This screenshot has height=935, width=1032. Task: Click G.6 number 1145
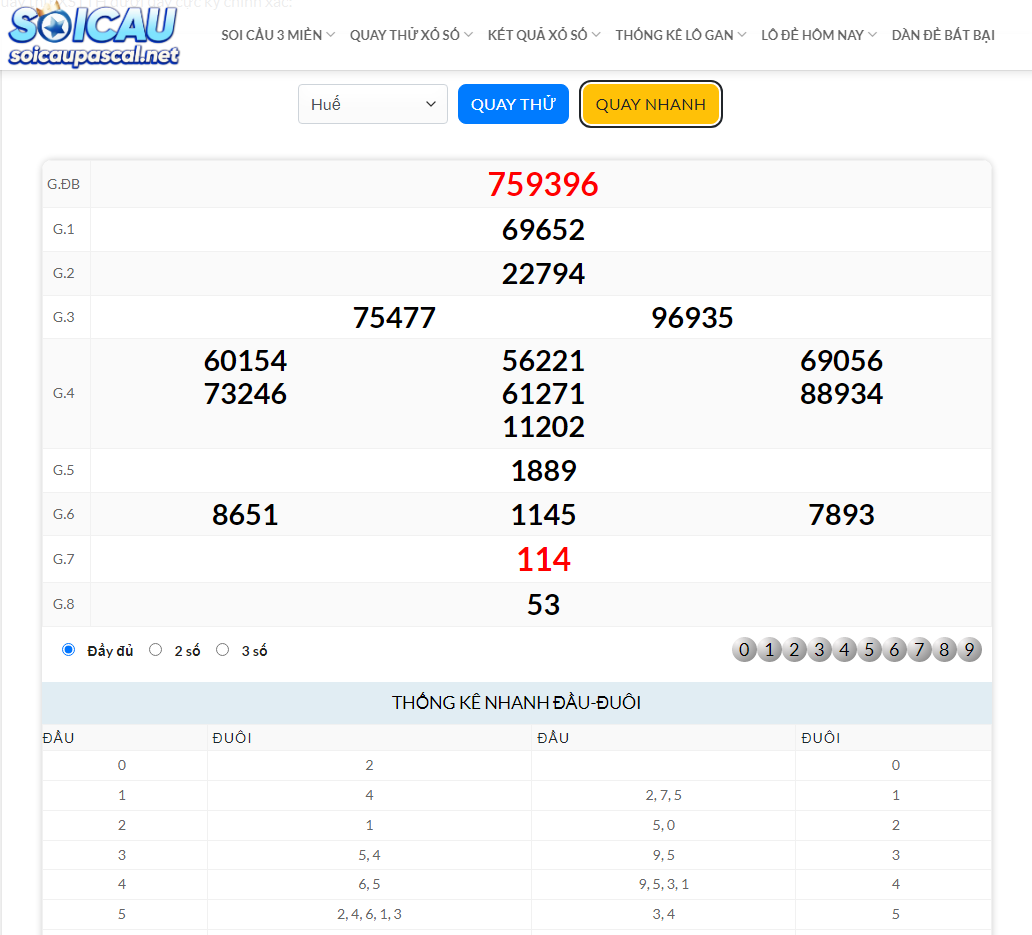tap(543, 515)
